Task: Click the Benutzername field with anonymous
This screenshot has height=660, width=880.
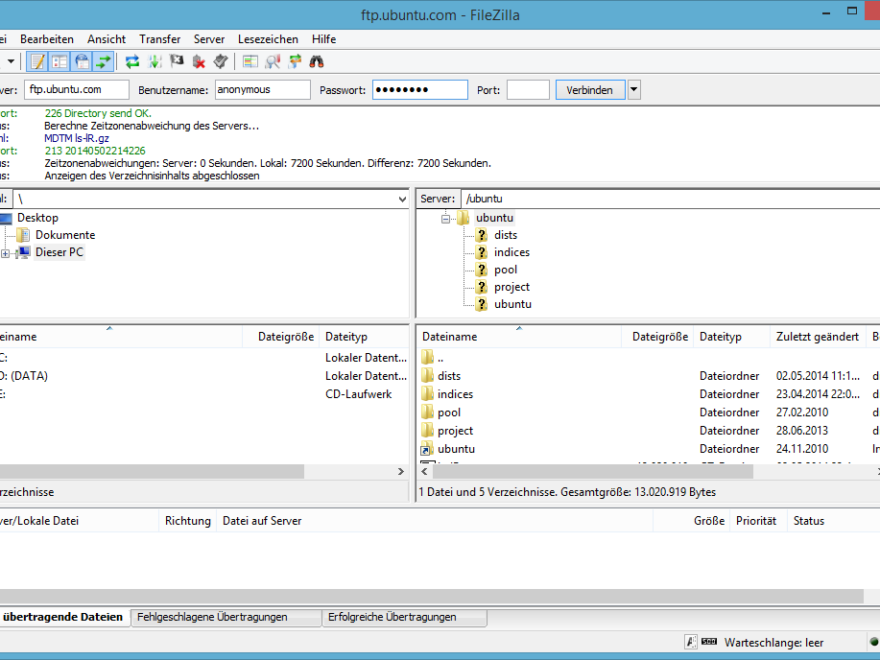Action: click(x=263, y=90)
